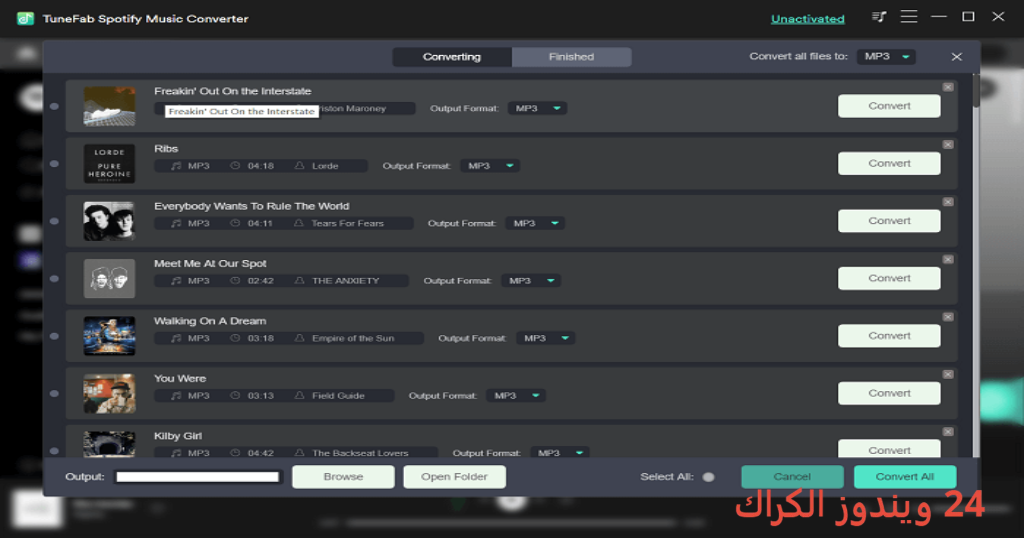The height and width of the screenshot is (538, 1024).
Task: Open output format dropdown for Meet Me At Our Spot
Action: [531, 281]
